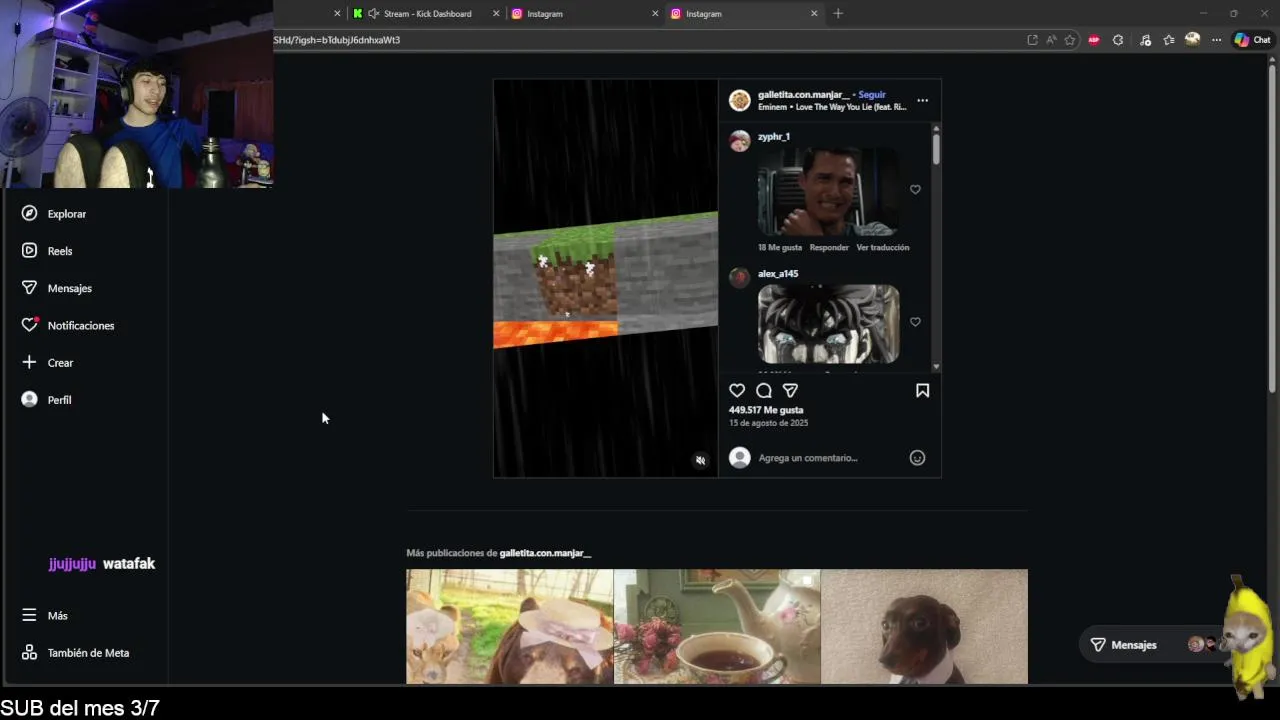The width and height of the screenshot is (1280, 720).
Task: Open the Favorites list icon
Action: pos(1168,40)
